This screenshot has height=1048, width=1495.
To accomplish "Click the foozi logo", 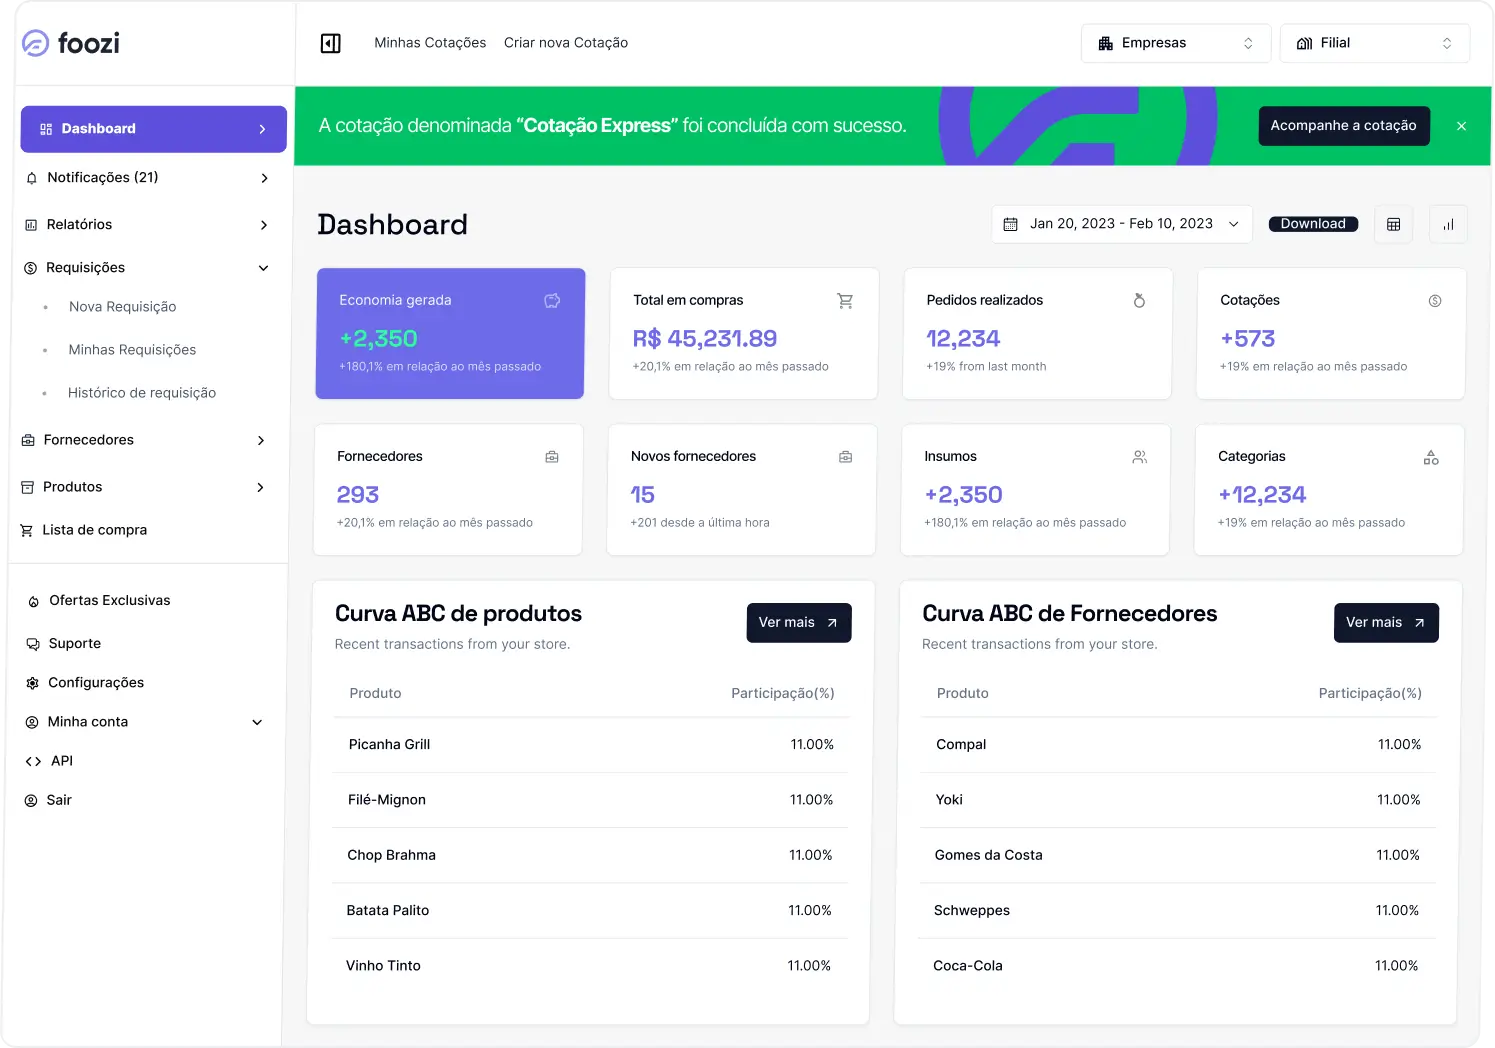I will (x=71, y=43).
